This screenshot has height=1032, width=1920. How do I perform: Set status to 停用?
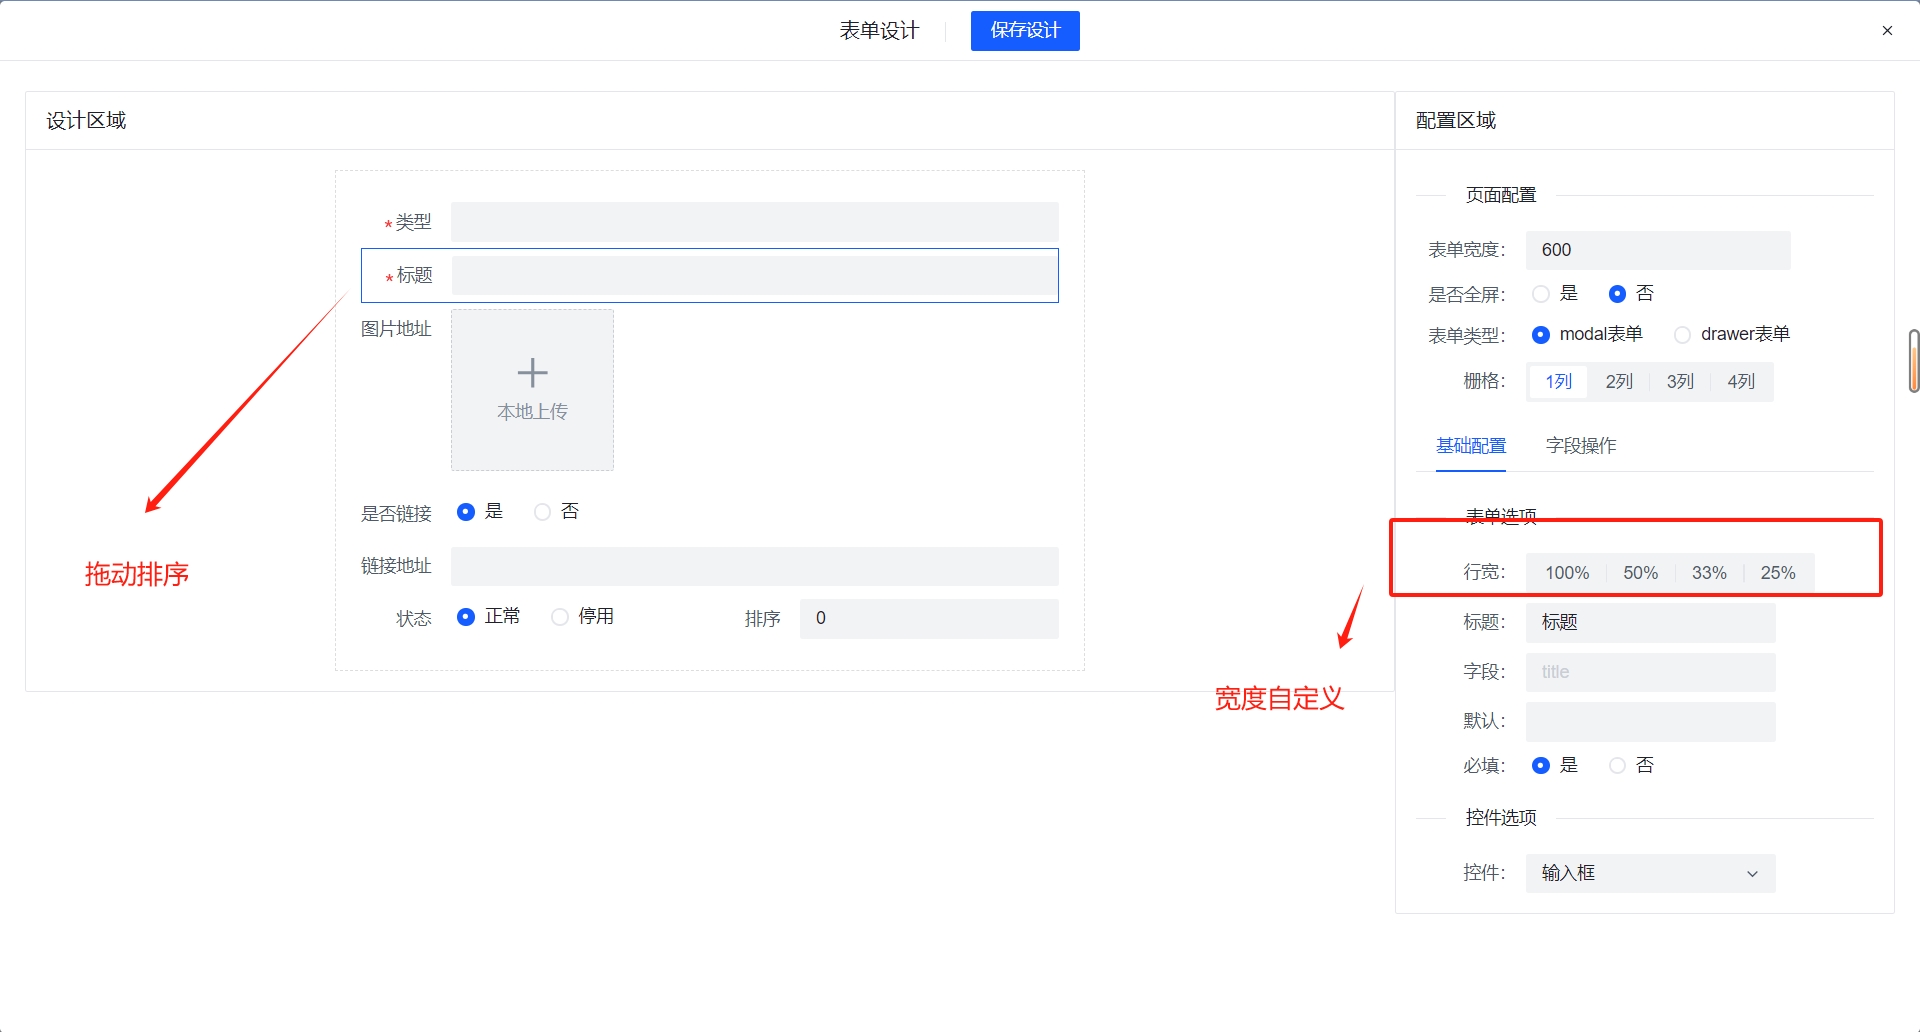click(560, 617)
